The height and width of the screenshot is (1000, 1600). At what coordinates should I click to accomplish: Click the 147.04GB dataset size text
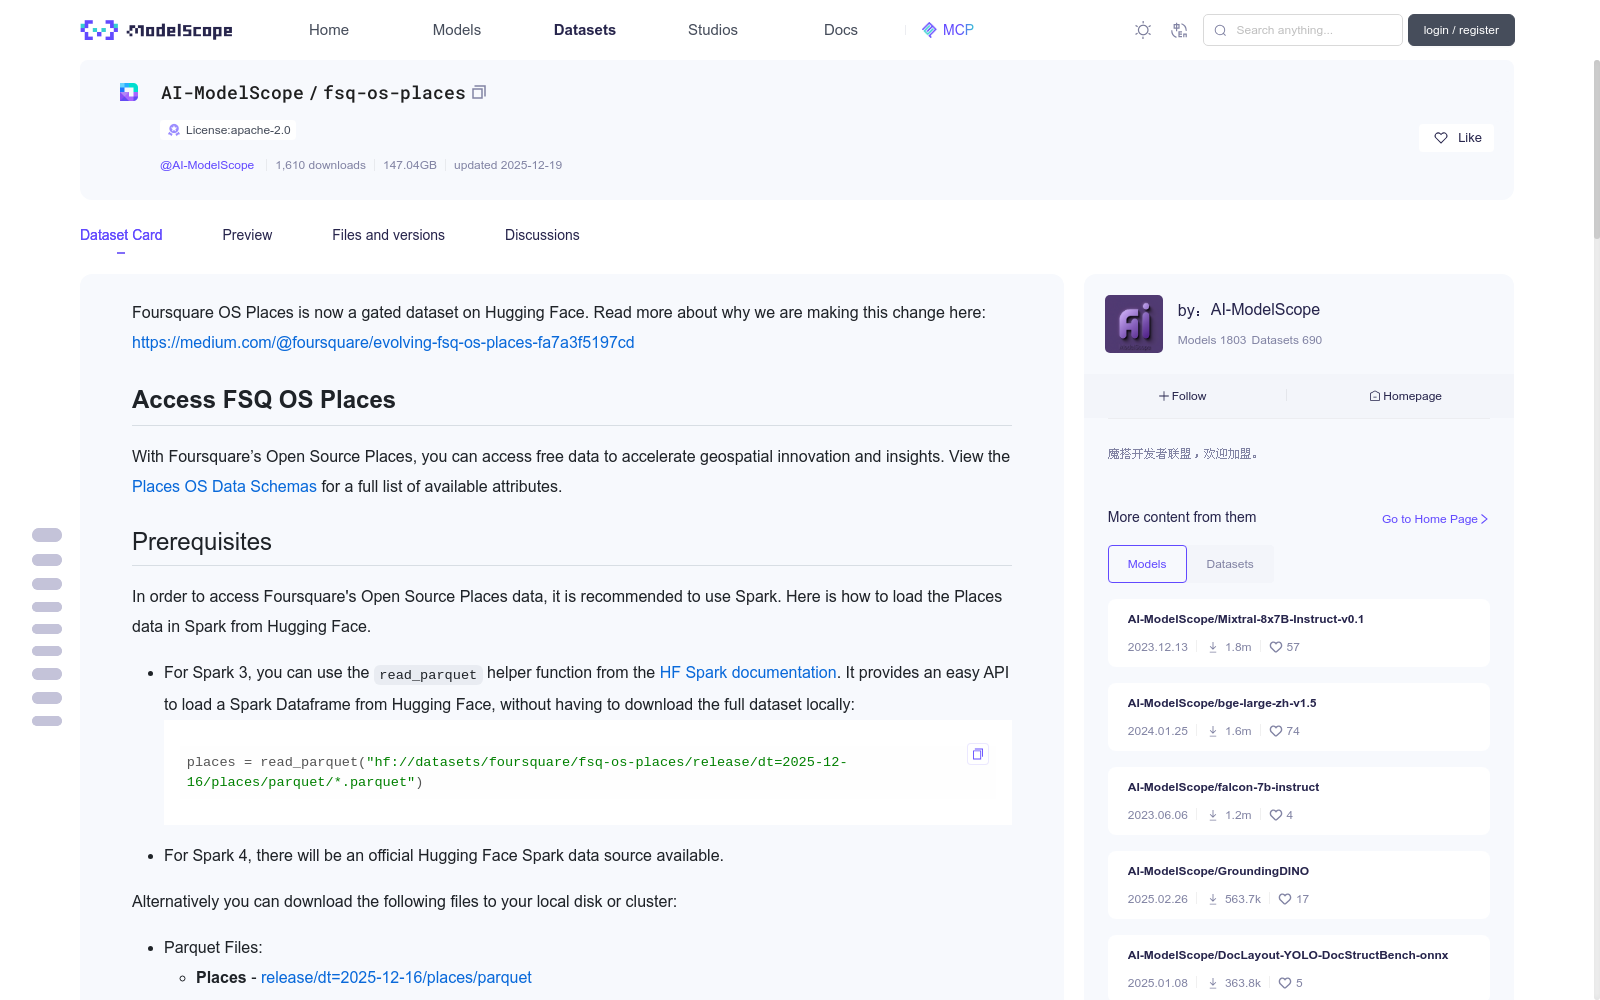[x=410, y=165]
